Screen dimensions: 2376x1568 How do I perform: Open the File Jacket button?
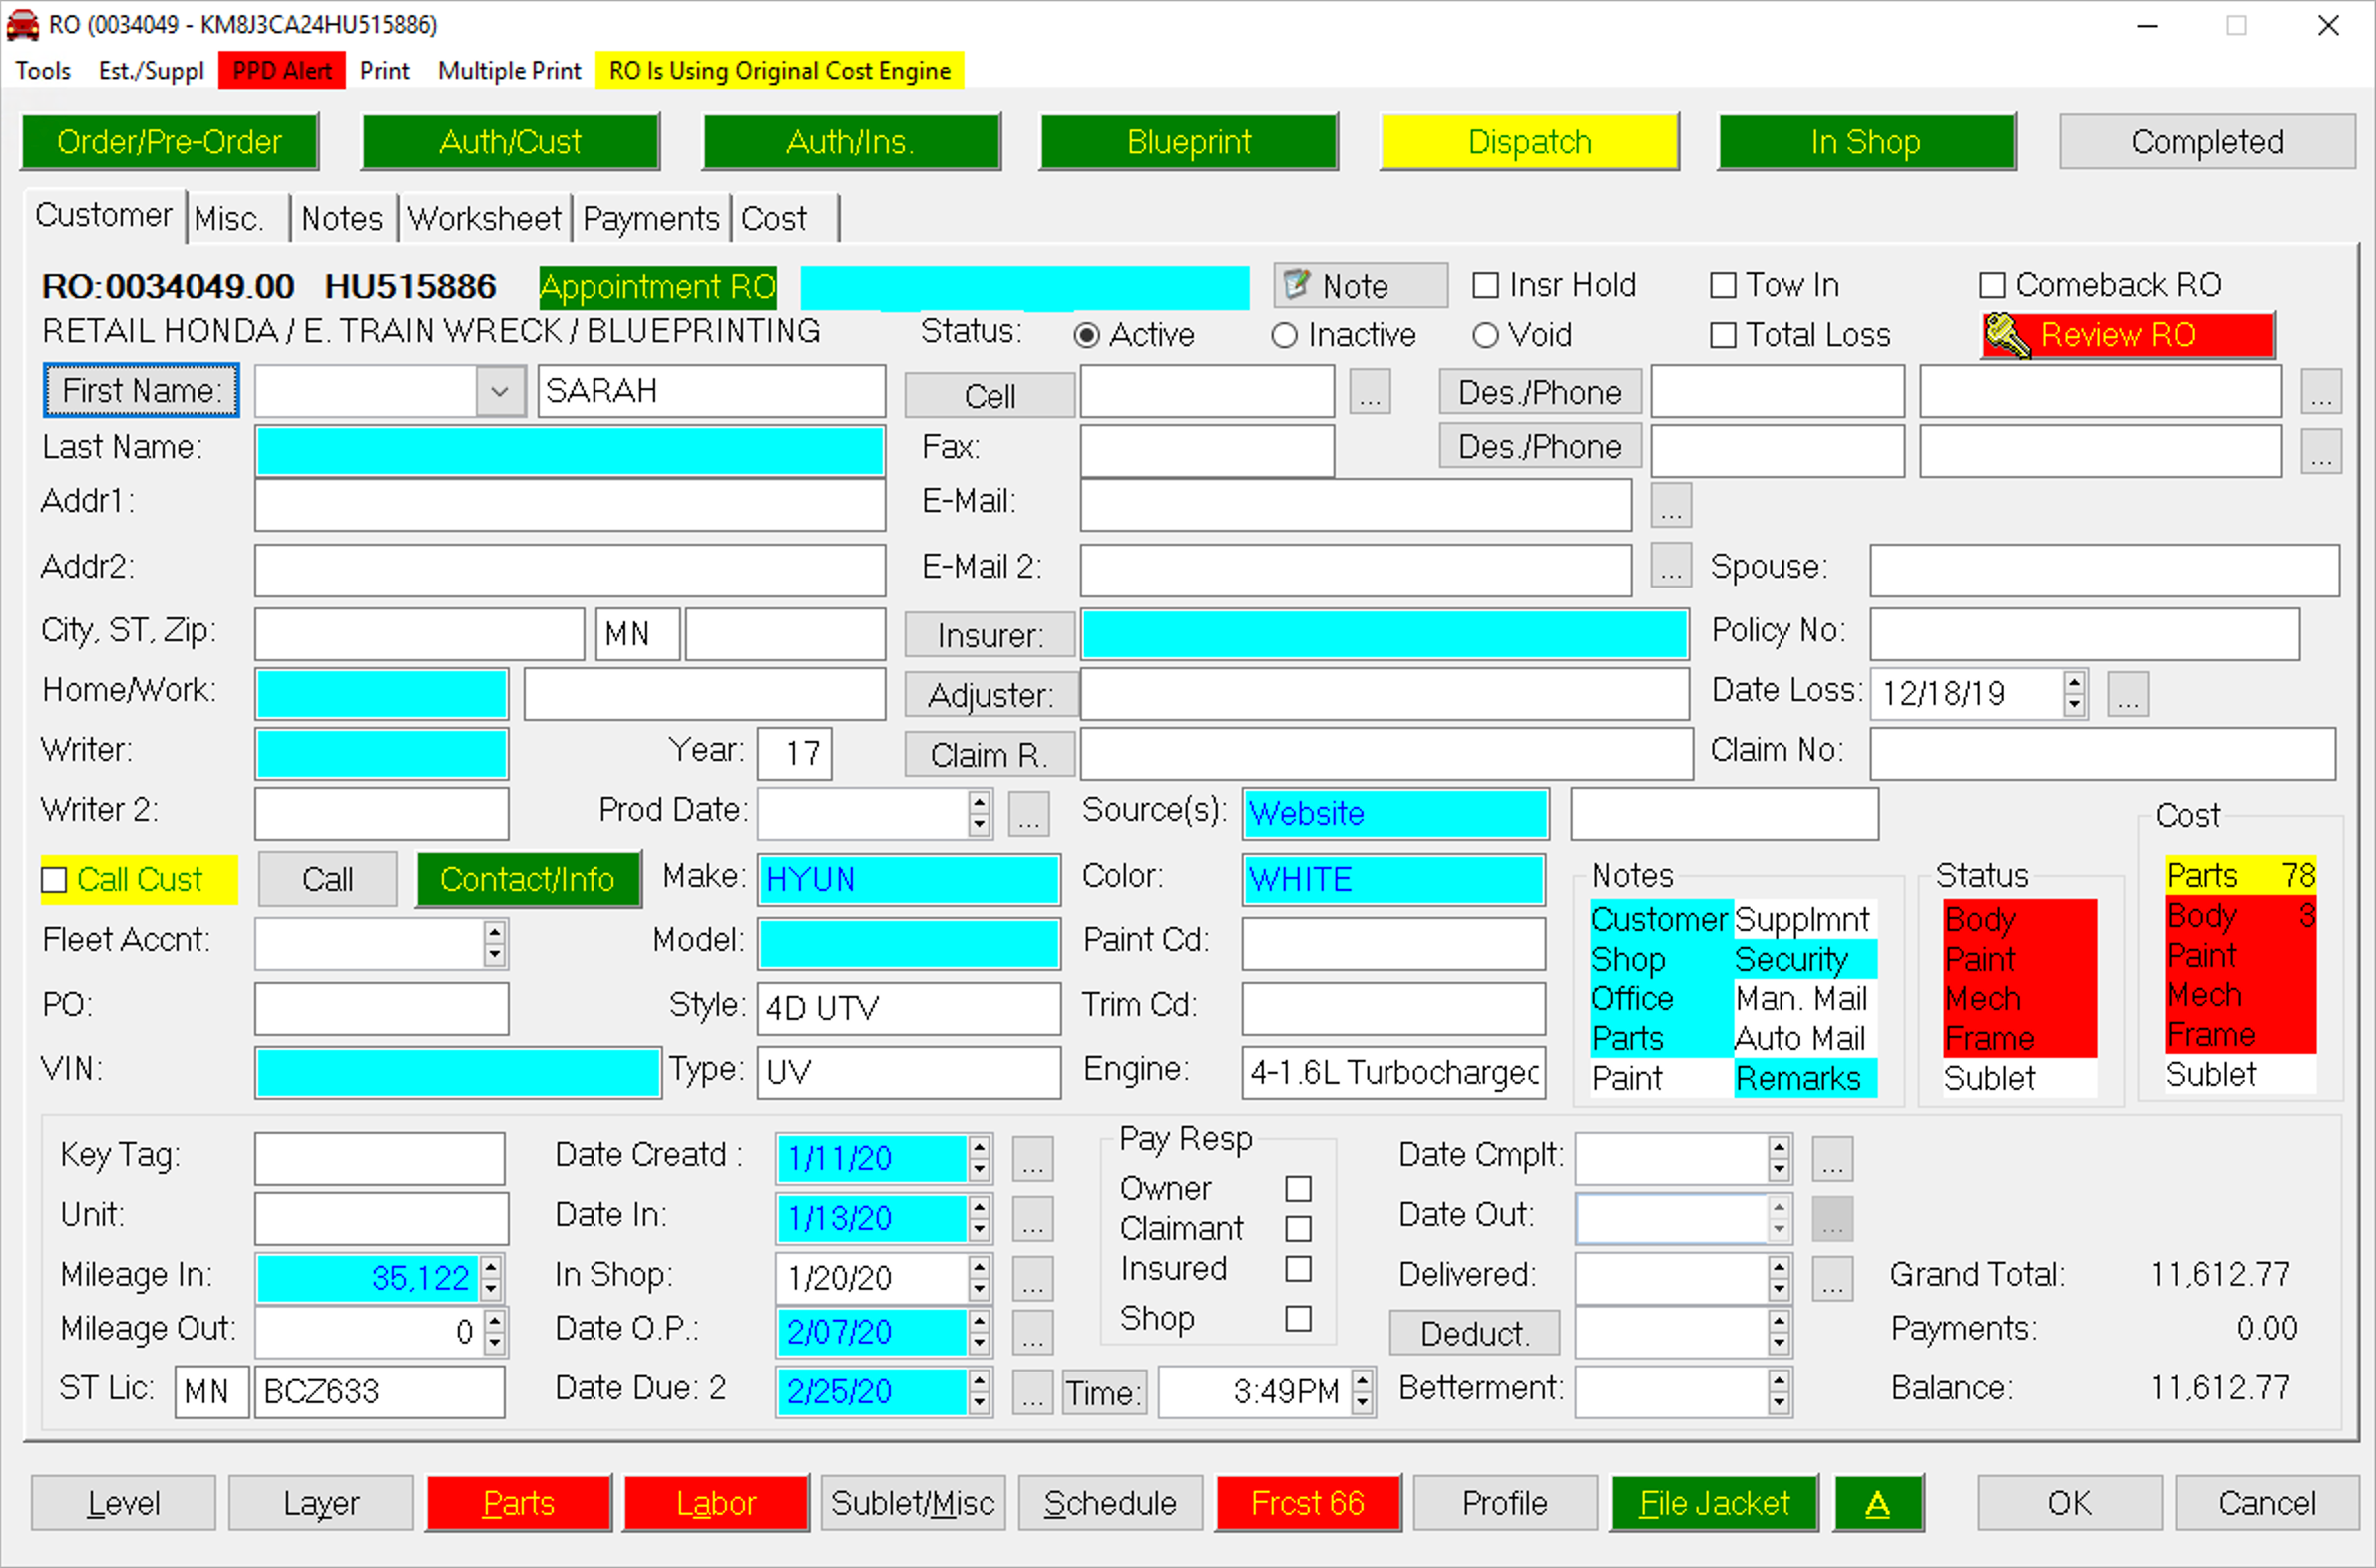coord(1713,1503)
